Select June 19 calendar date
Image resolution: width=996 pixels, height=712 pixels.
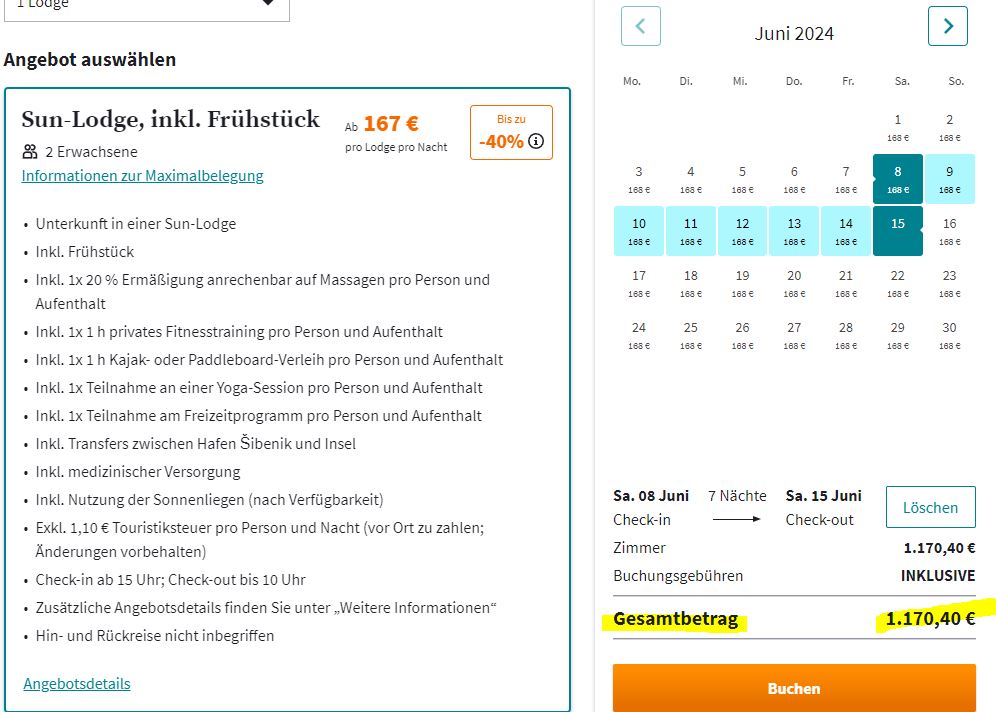click(742, 283)
